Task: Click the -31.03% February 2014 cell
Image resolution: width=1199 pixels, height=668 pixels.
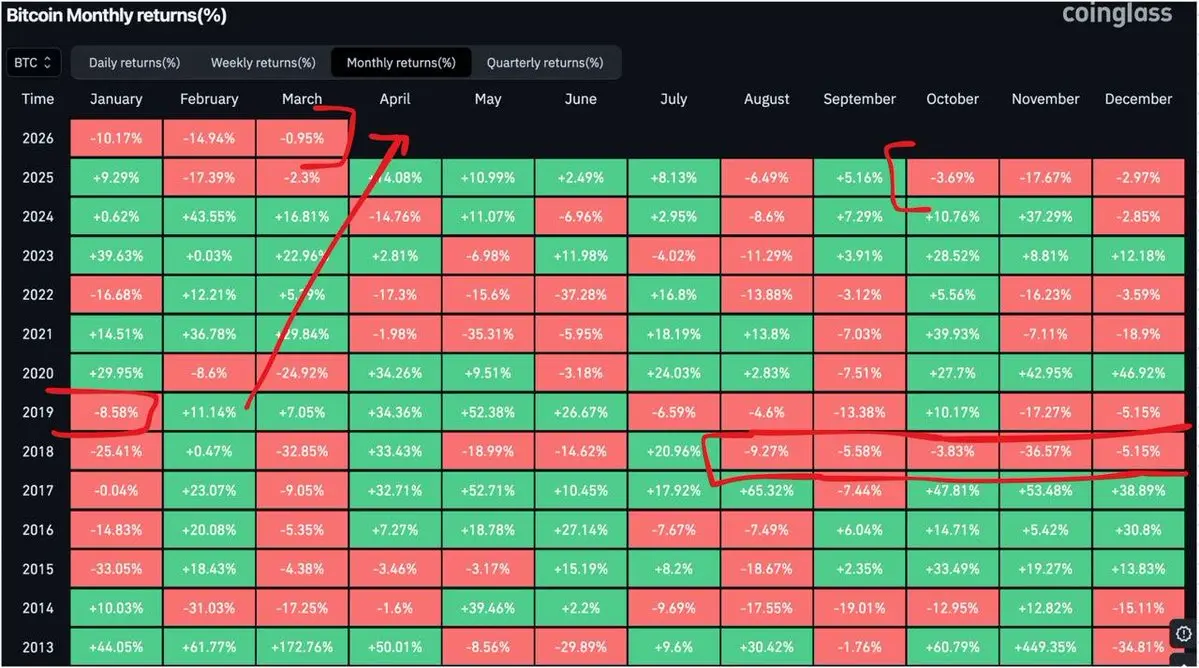Action: pyautogui.click(x=209, y=608)
